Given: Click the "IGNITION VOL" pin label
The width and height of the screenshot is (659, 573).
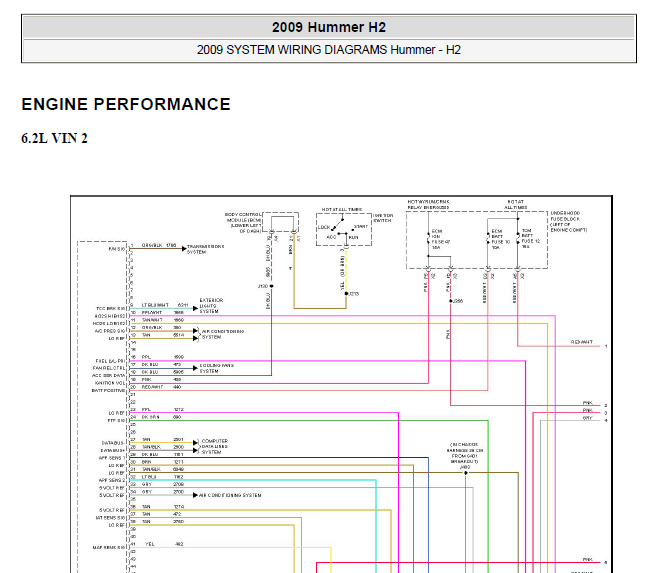Looking at the screenshot, I should pyautogui.click(x=110, y=383).
